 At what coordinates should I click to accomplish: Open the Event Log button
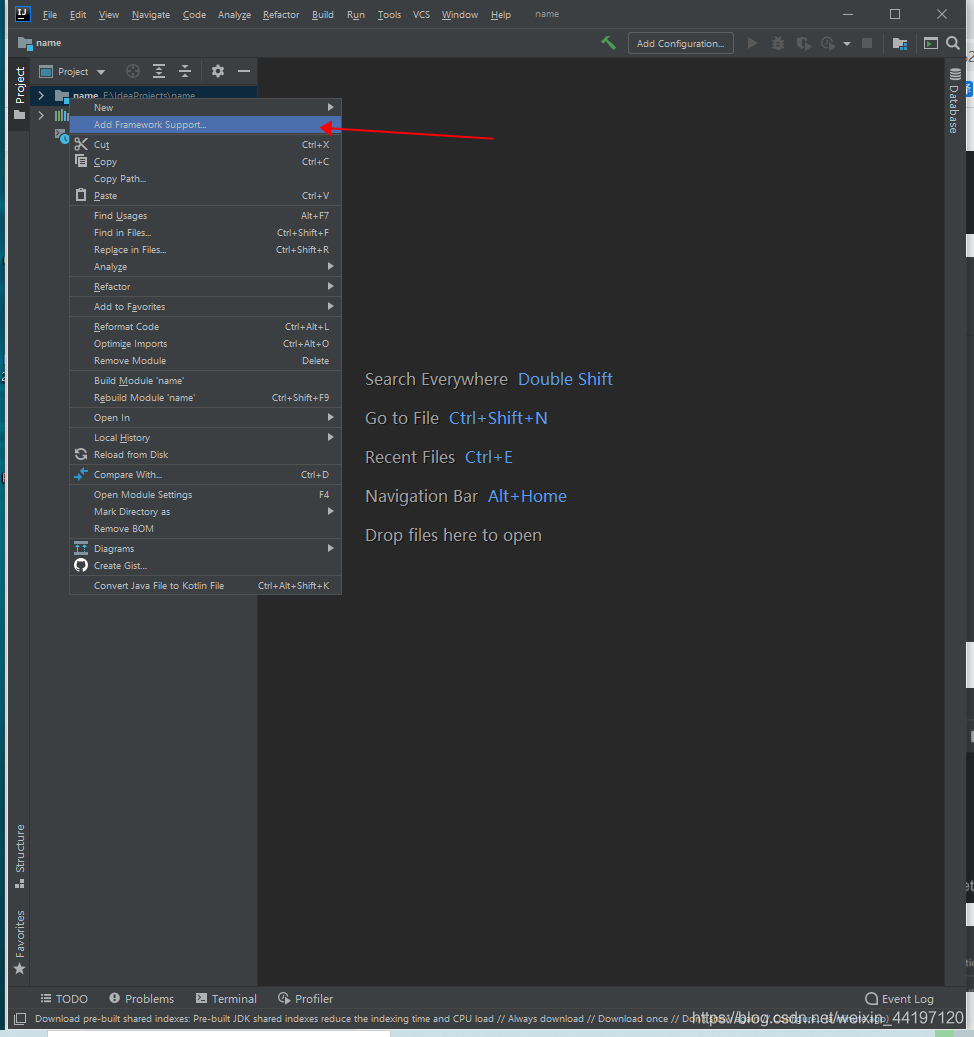[x=899, y=998]
